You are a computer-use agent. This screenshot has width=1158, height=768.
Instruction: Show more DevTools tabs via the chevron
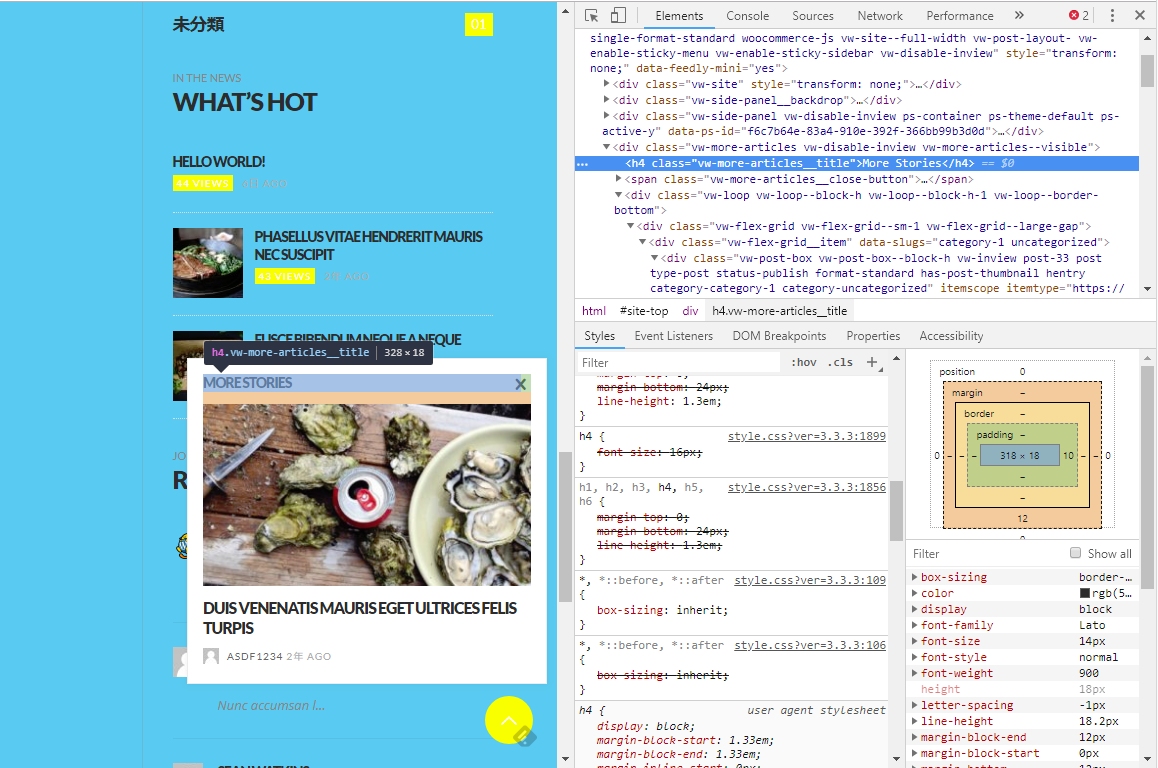coord(1019,16)
